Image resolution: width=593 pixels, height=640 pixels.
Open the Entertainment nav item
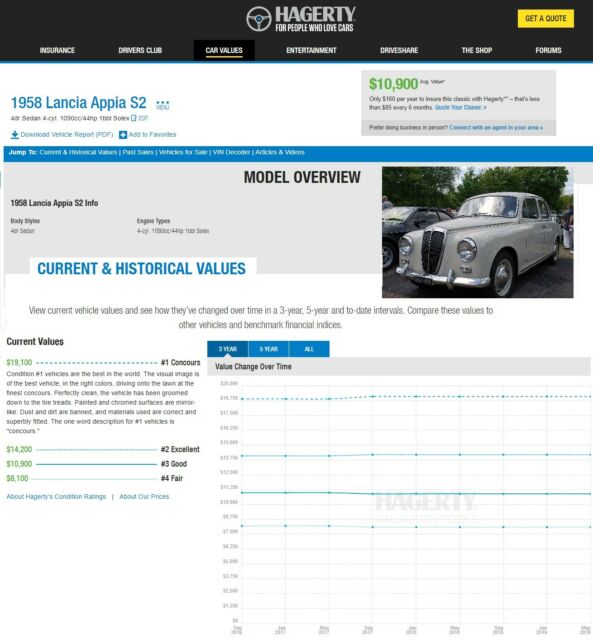point(311,50)
